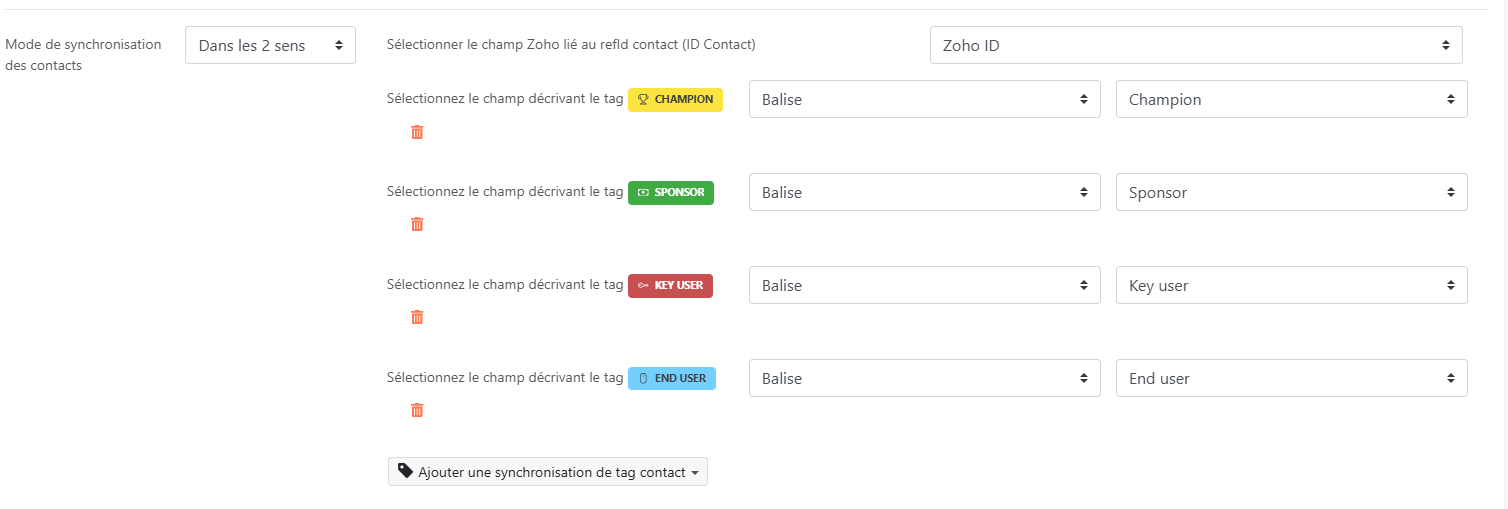This screenshot has height=509, width=1508.
Task: Click the red Key User tag badge
Action: 670,285
